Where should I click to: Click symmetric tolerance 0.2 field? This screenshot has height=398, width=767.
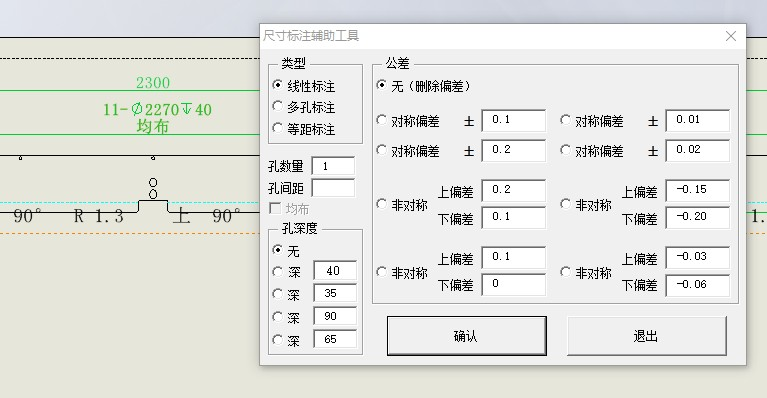click(514, 151)
